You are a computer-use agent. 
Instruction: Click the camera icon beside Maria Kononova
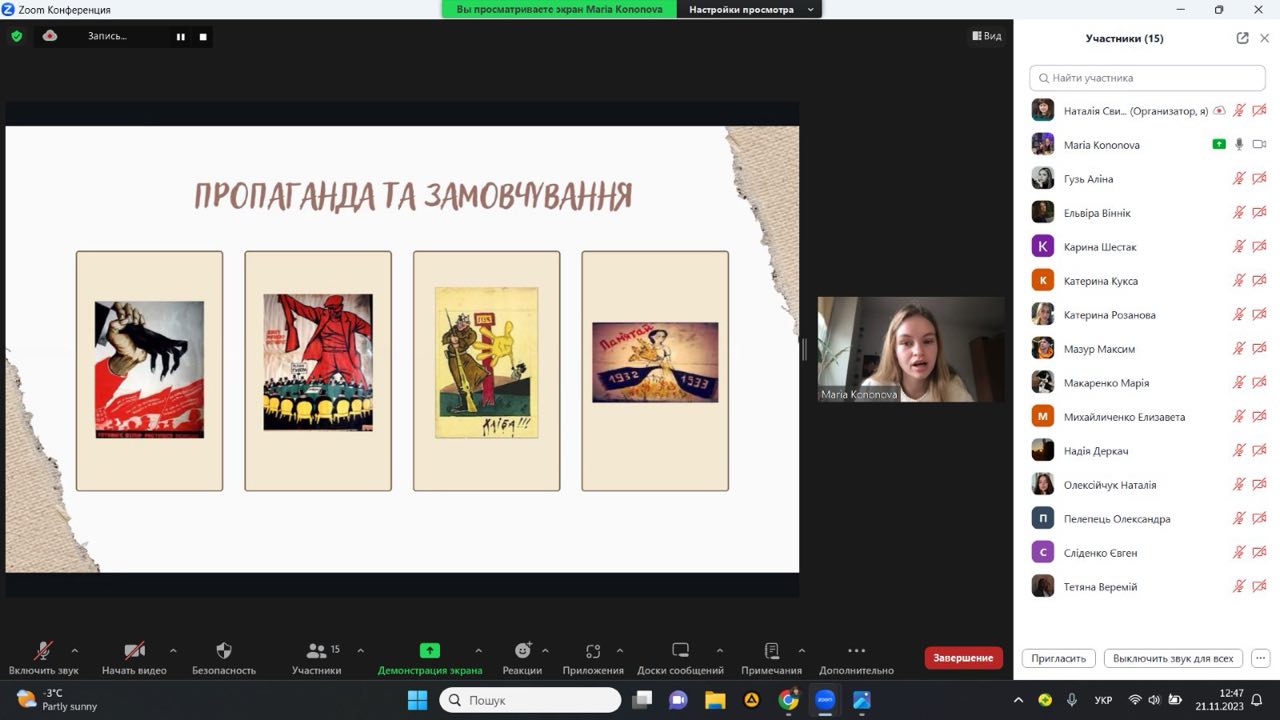[1259, 145]
